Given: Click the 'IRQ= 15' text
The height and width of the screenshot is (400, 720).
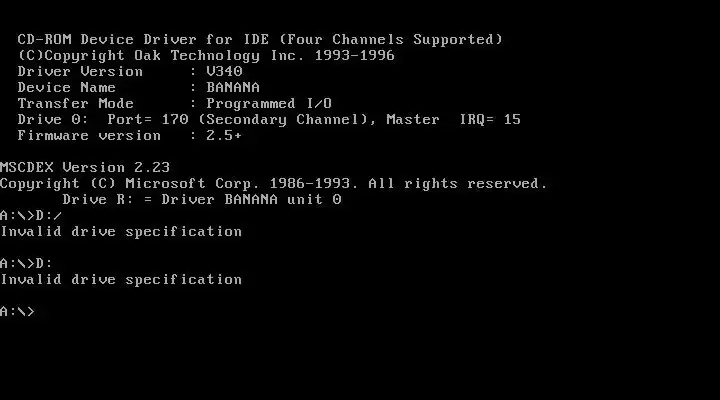Looking at the screenshot, I should click(490, 120).
